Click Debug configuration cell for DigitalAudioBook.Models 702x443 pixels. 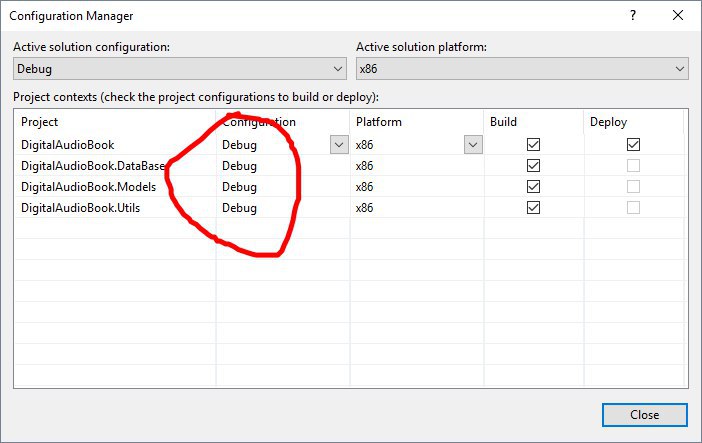[283, 187]
